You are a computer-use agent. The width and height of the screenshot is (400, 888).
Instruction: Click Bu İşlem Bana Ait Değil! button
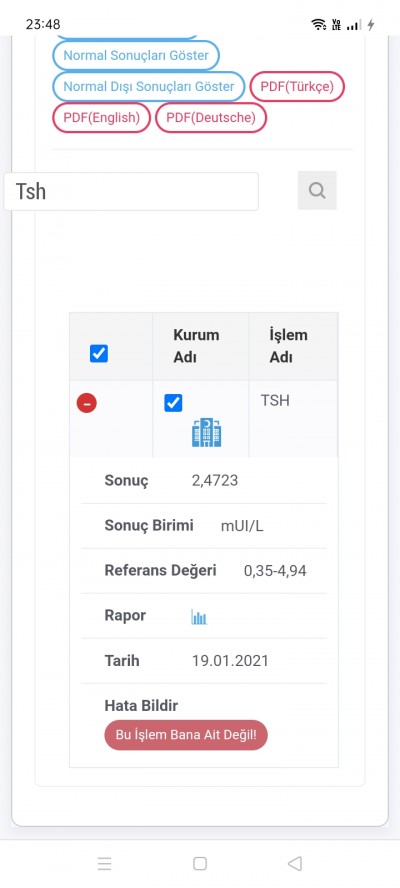coord(186,735)
